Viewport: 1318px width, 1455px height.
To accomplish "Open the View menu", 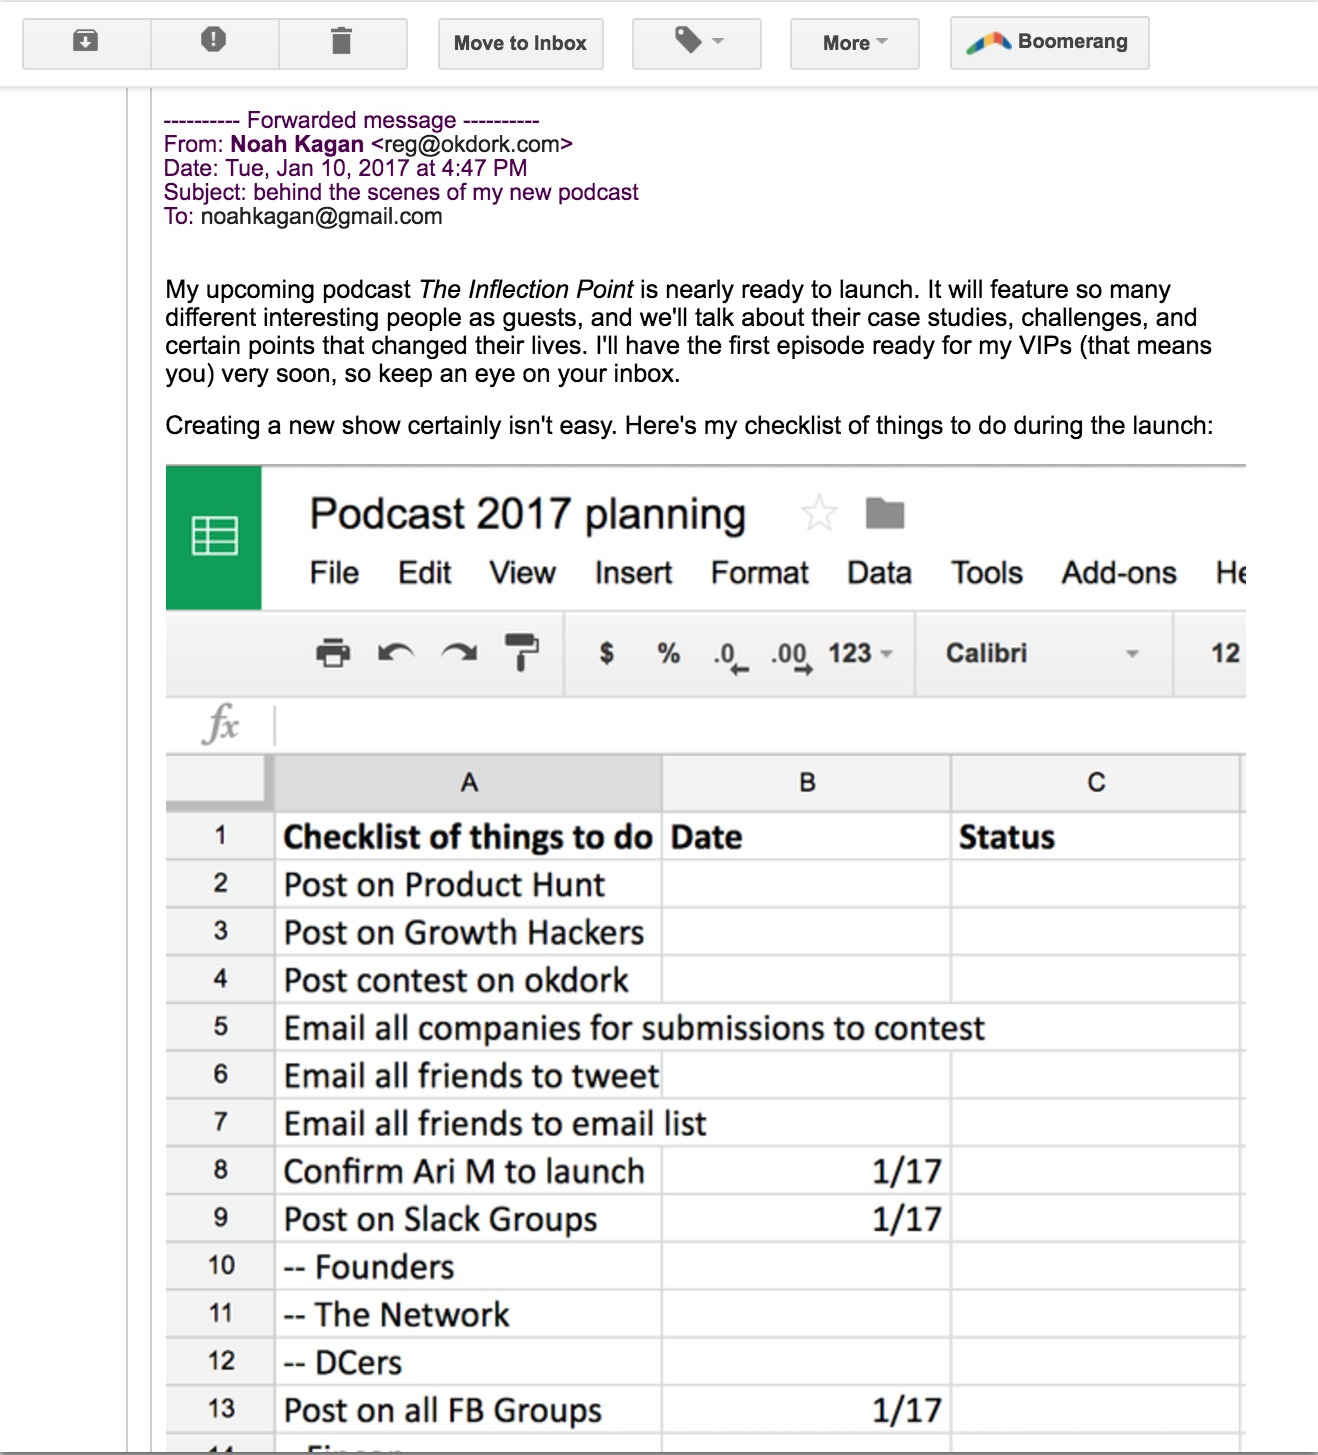I will pyautogui.click(x=522, y=573).
